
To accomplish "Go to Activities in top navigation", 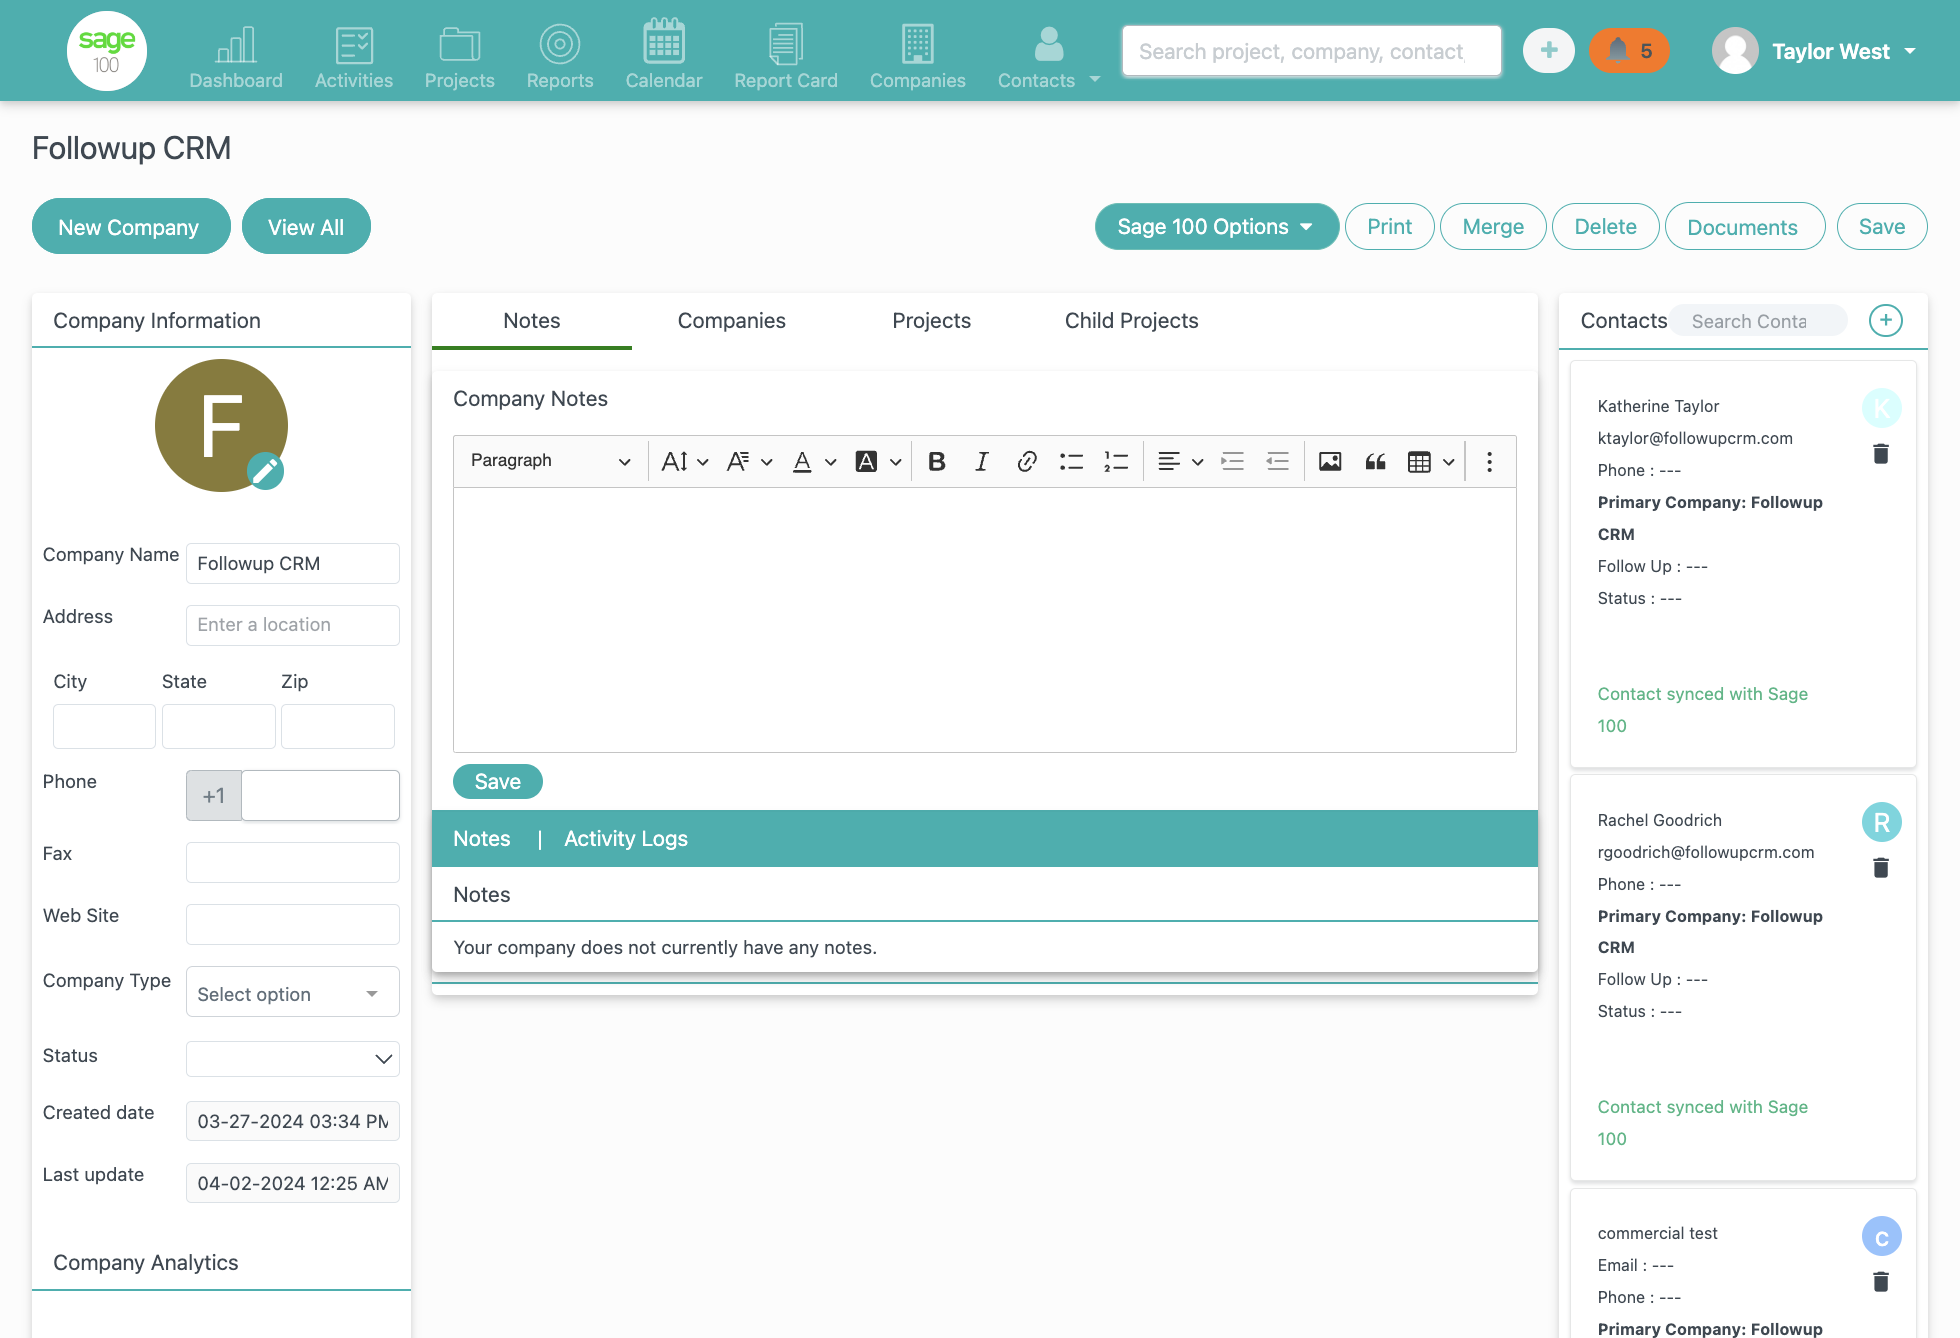I will [354, 56].
